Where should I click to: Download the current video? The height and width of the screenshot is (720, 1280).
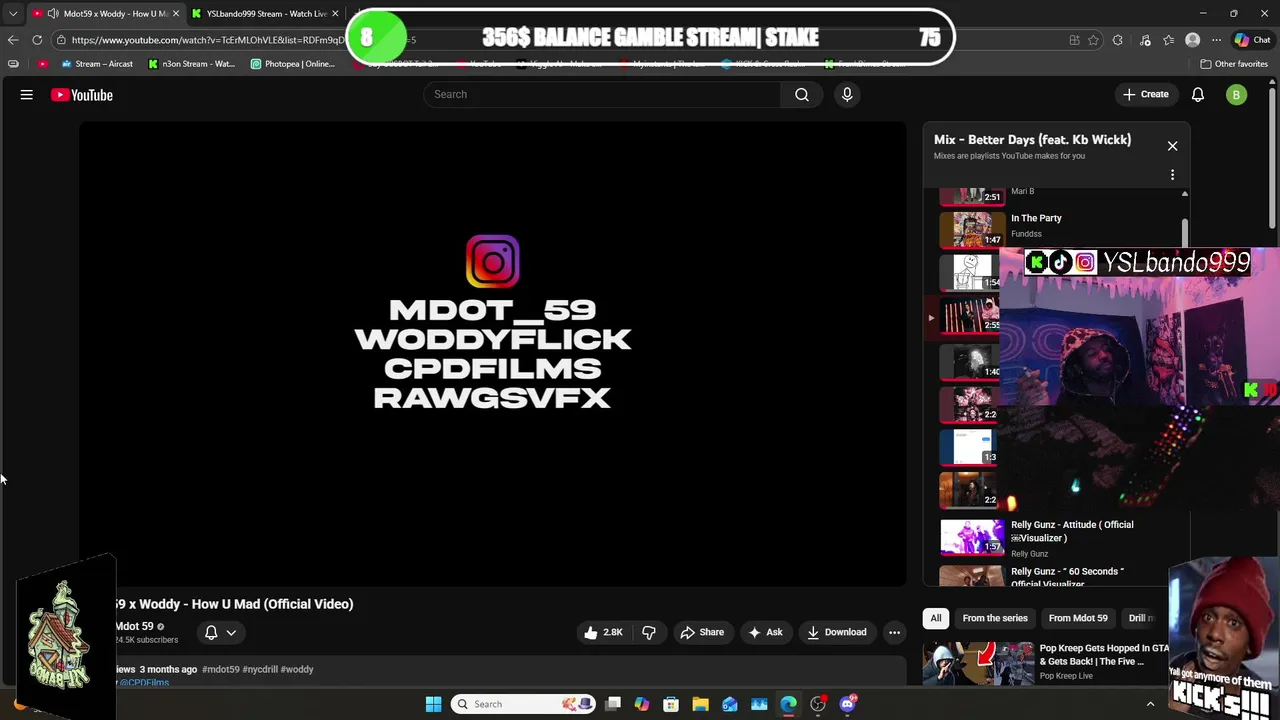click(837, 632)
